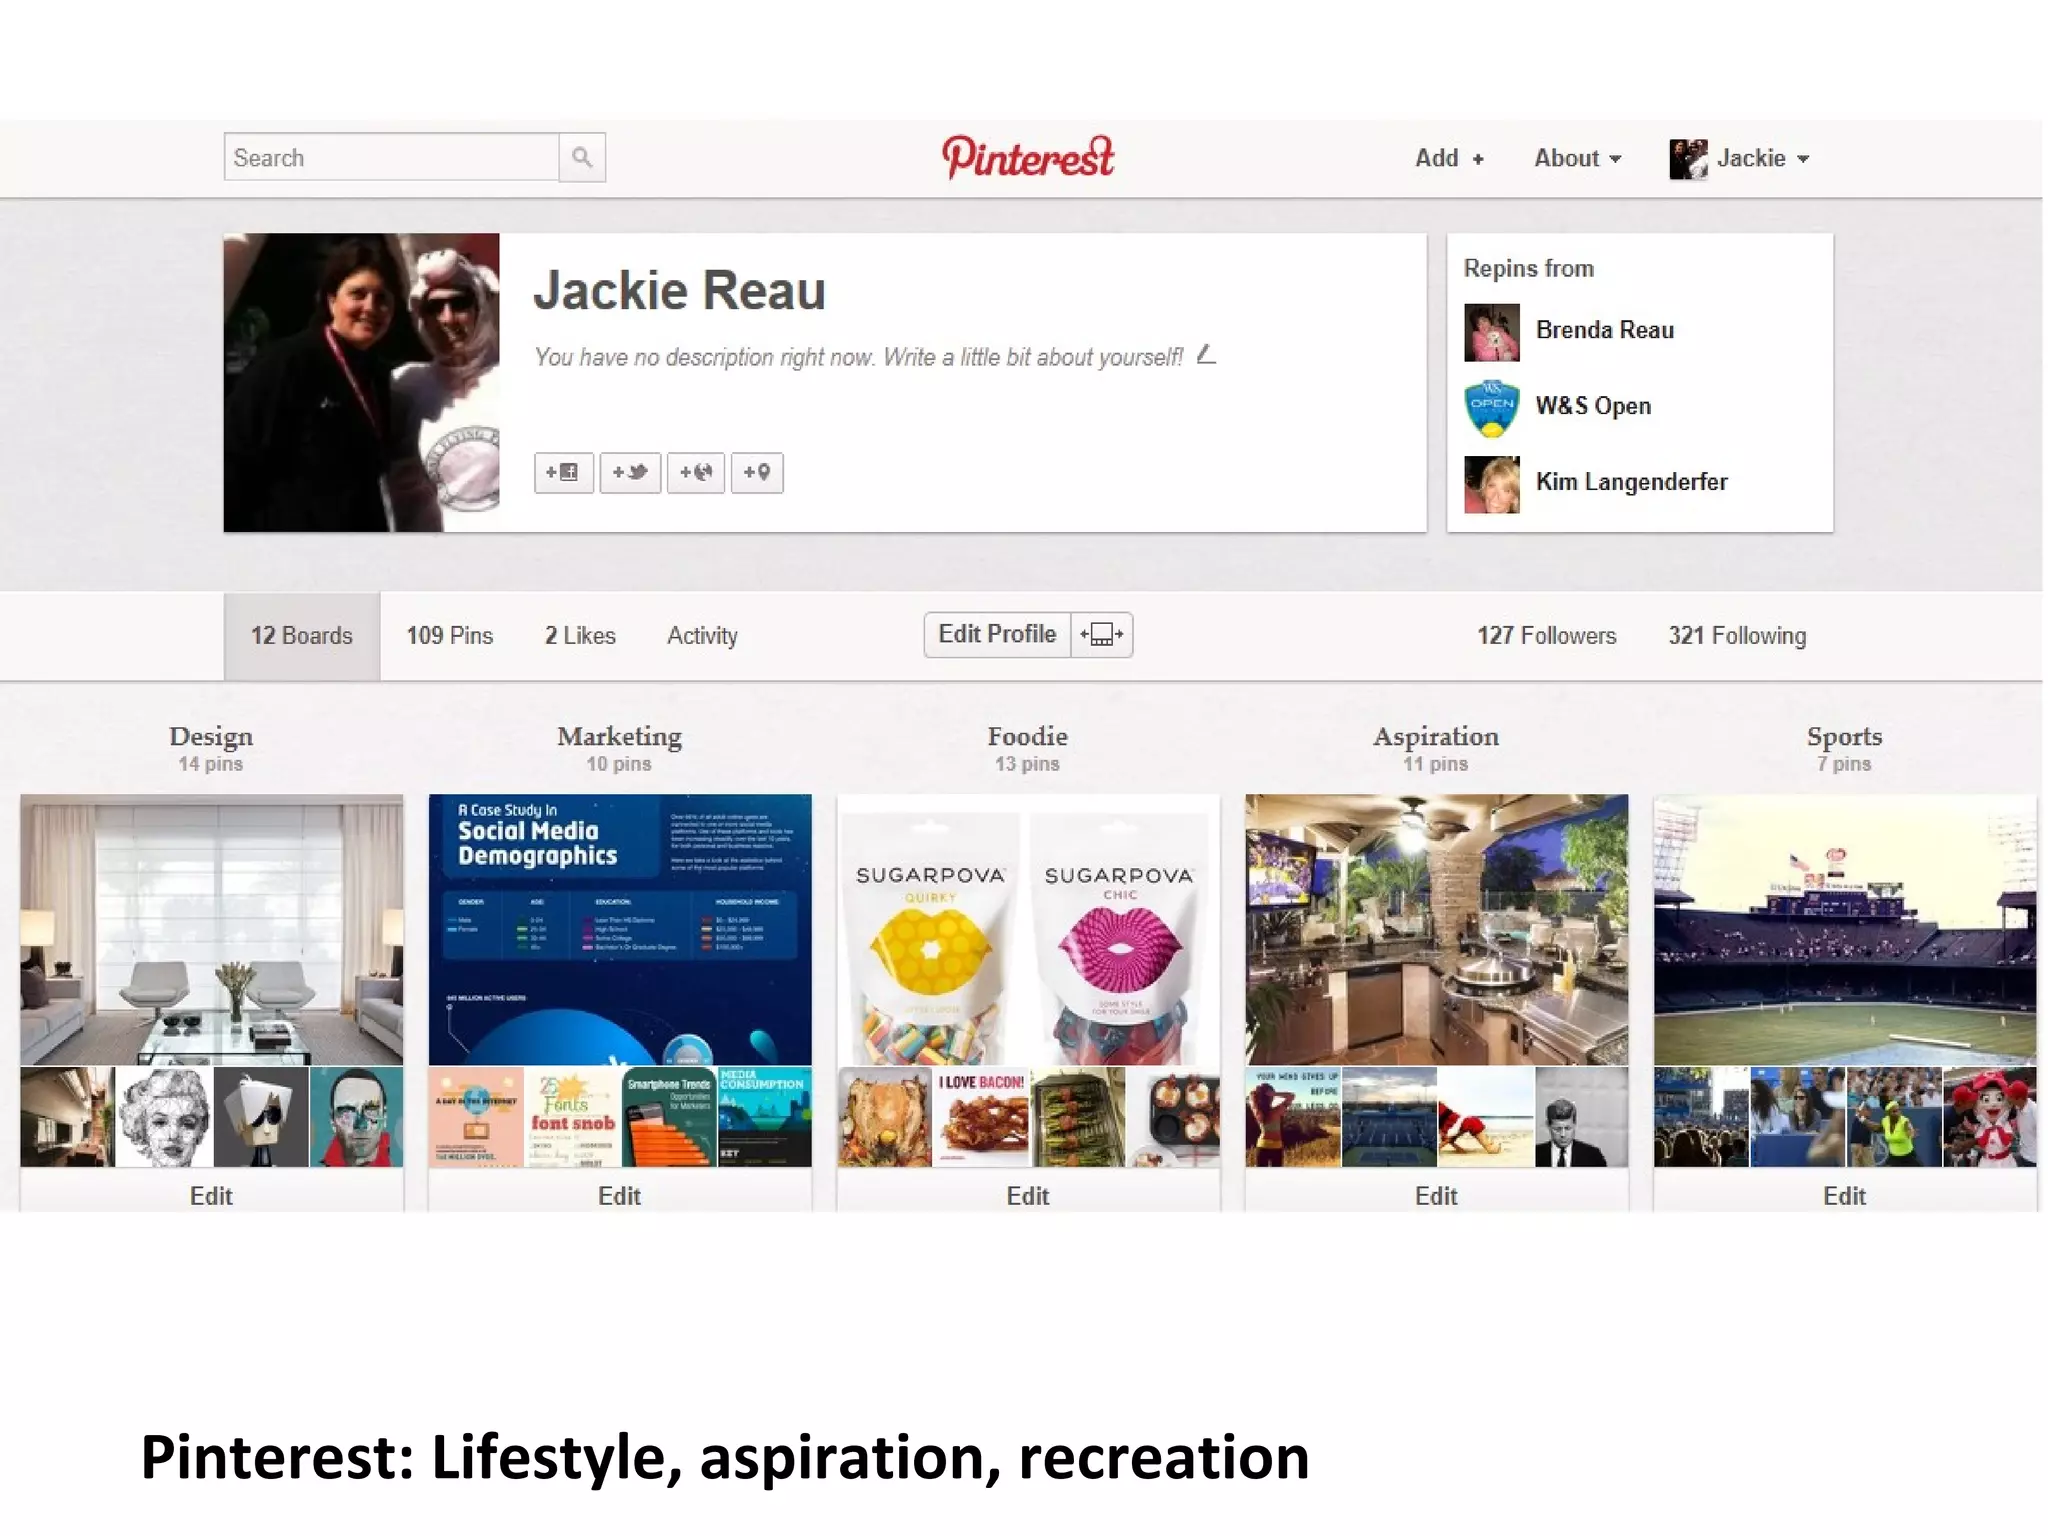Click Edit under the Aspiration board
The width and height of the screenshot is (2048, 1536).
[x=1436, y=1196]
